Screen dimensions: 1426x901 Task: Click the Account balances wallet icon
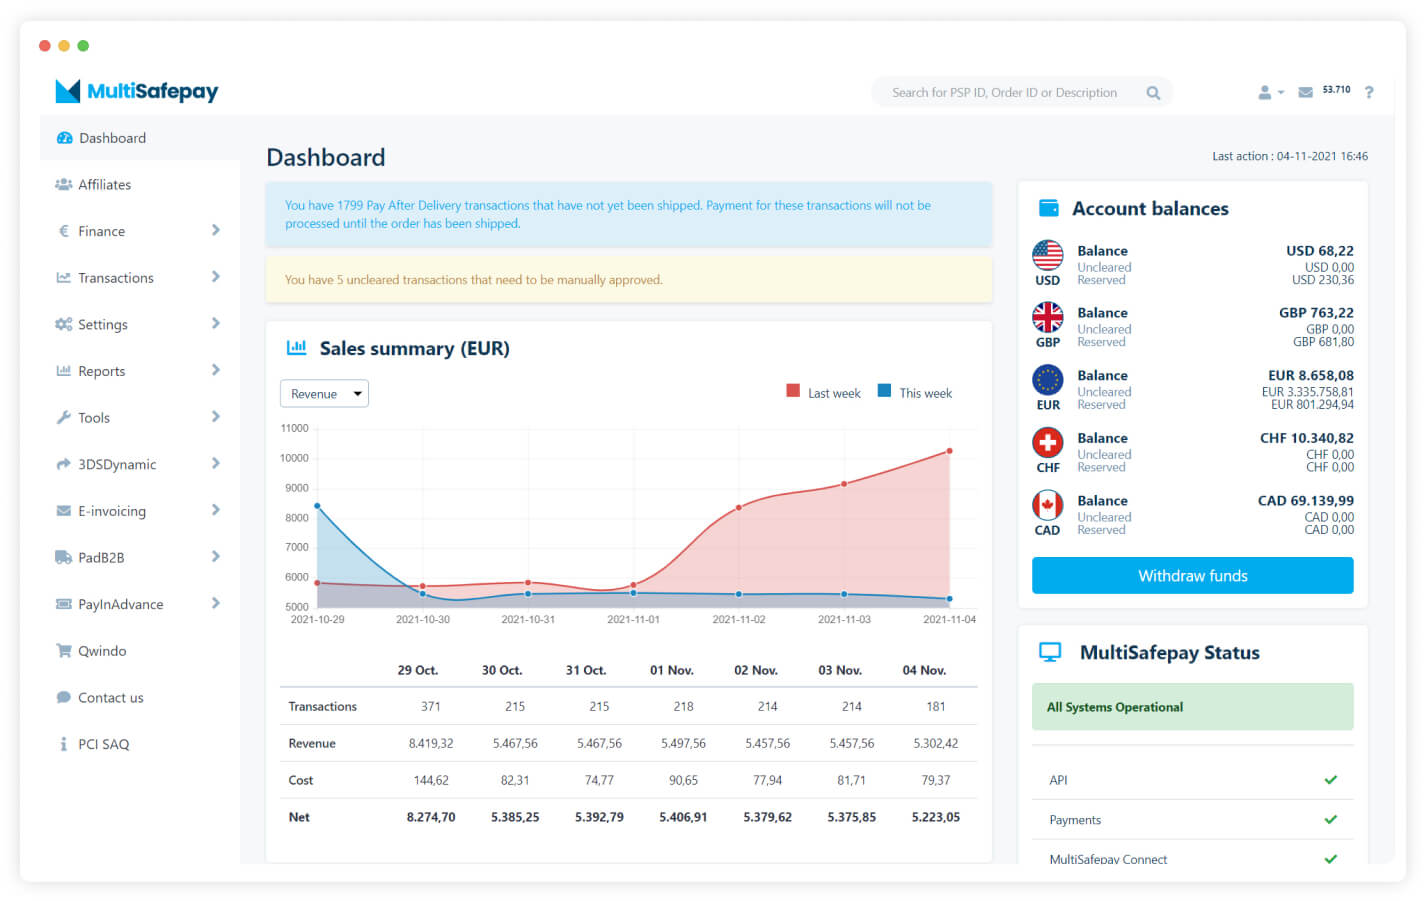pos(1049,208)
